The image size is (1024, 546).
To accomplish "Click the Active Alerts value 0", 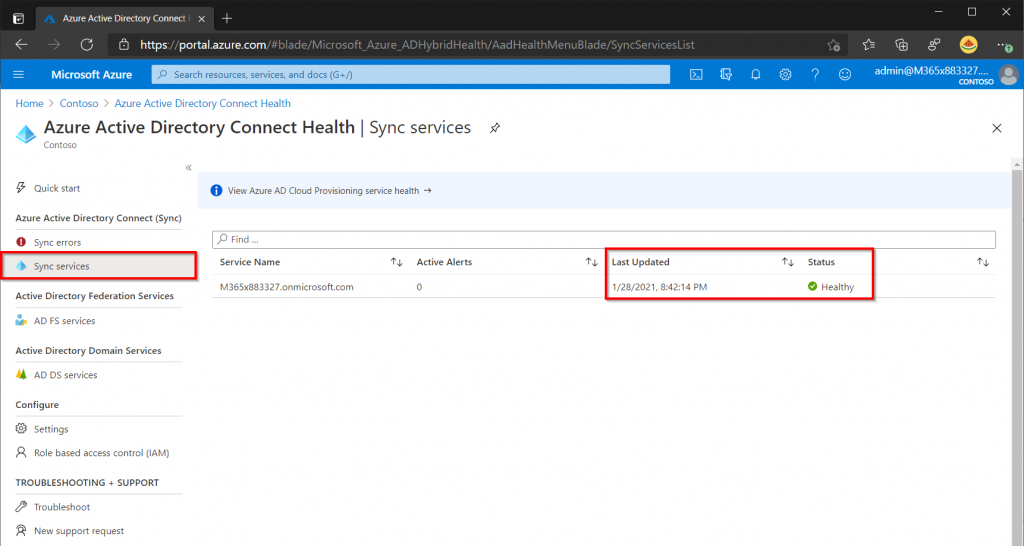I will (419, 287).
